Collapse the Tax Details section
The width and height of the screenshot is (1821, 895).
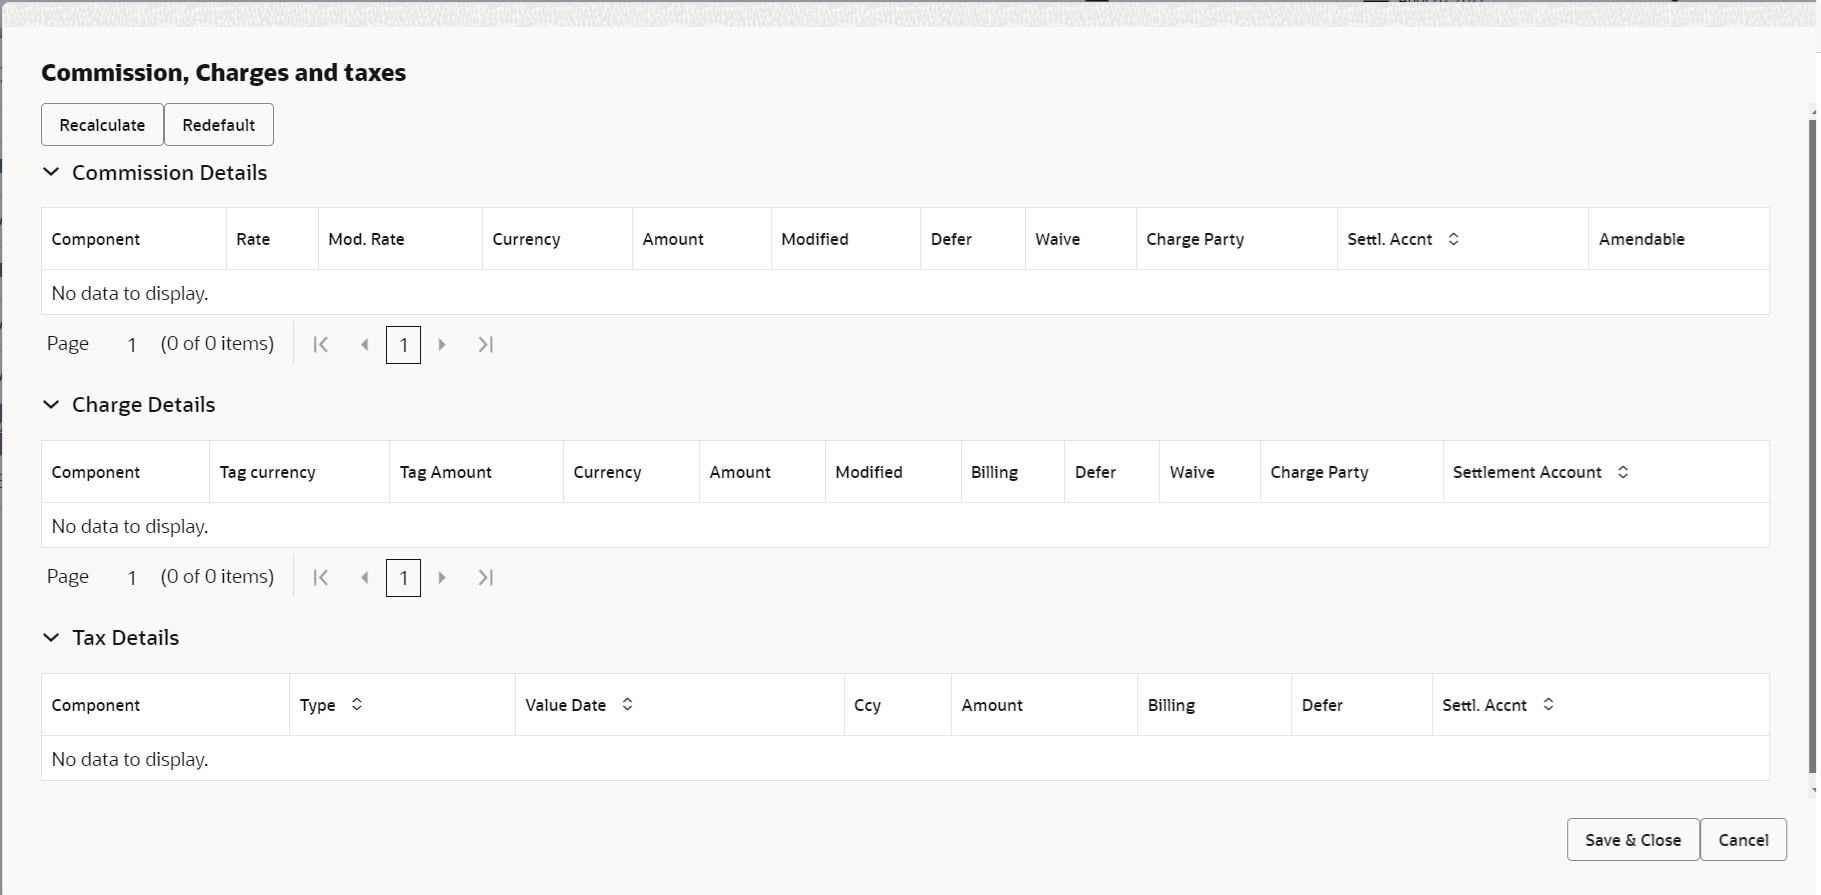pos(51,637)
